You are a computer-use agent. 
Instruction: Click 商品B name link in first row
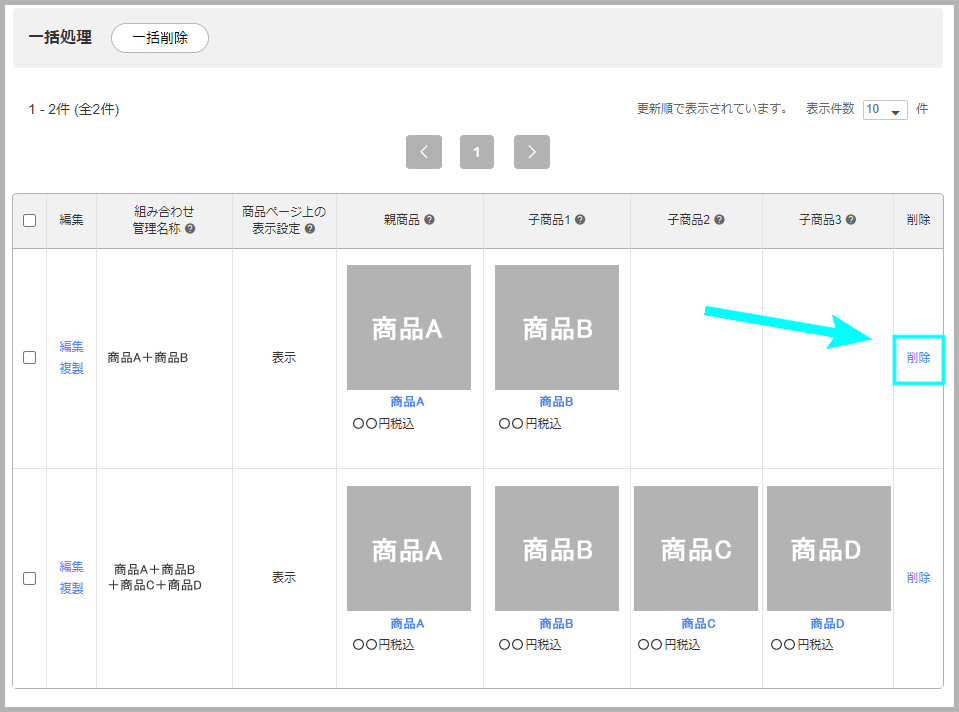(556, 402)
